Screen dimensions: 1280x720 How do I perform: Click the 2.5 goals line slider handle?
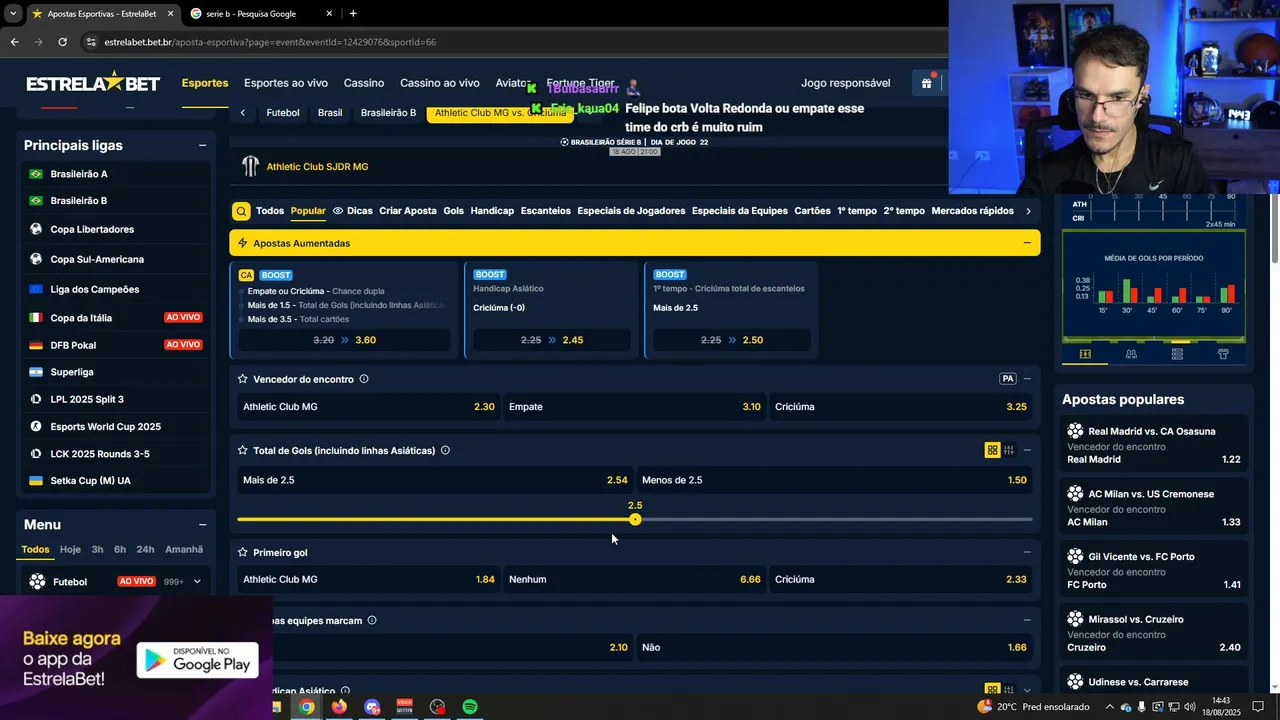coord(635,519)
